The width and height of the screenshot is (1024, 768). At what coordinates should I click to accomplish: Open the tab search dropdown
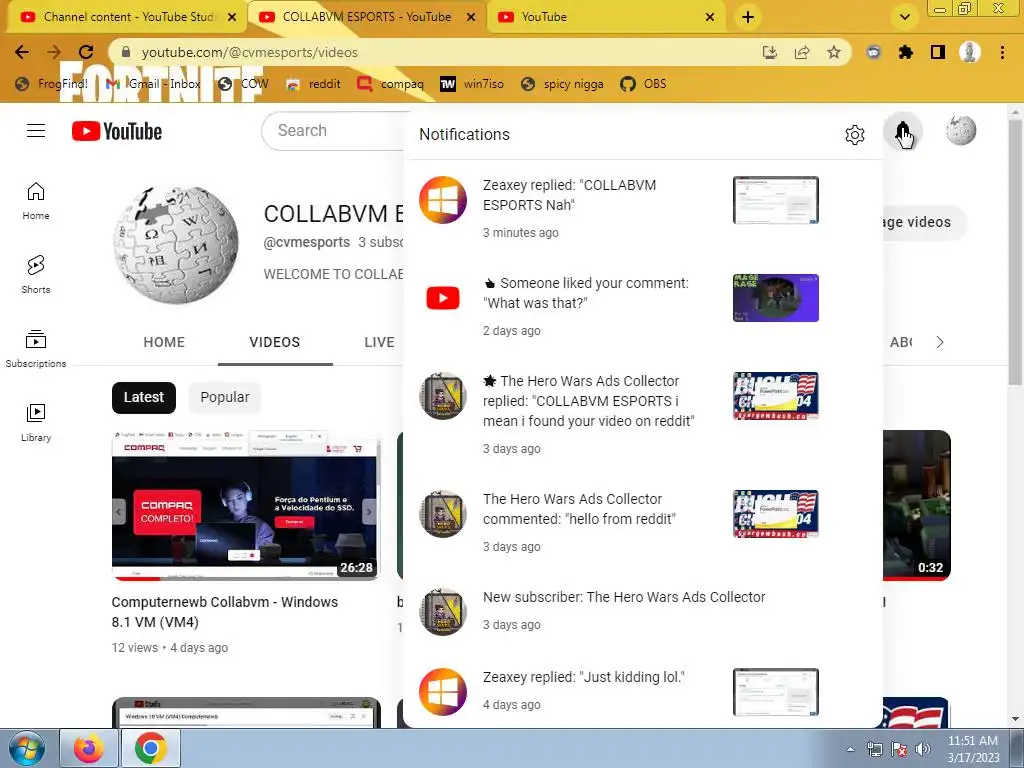coord(904,17)
